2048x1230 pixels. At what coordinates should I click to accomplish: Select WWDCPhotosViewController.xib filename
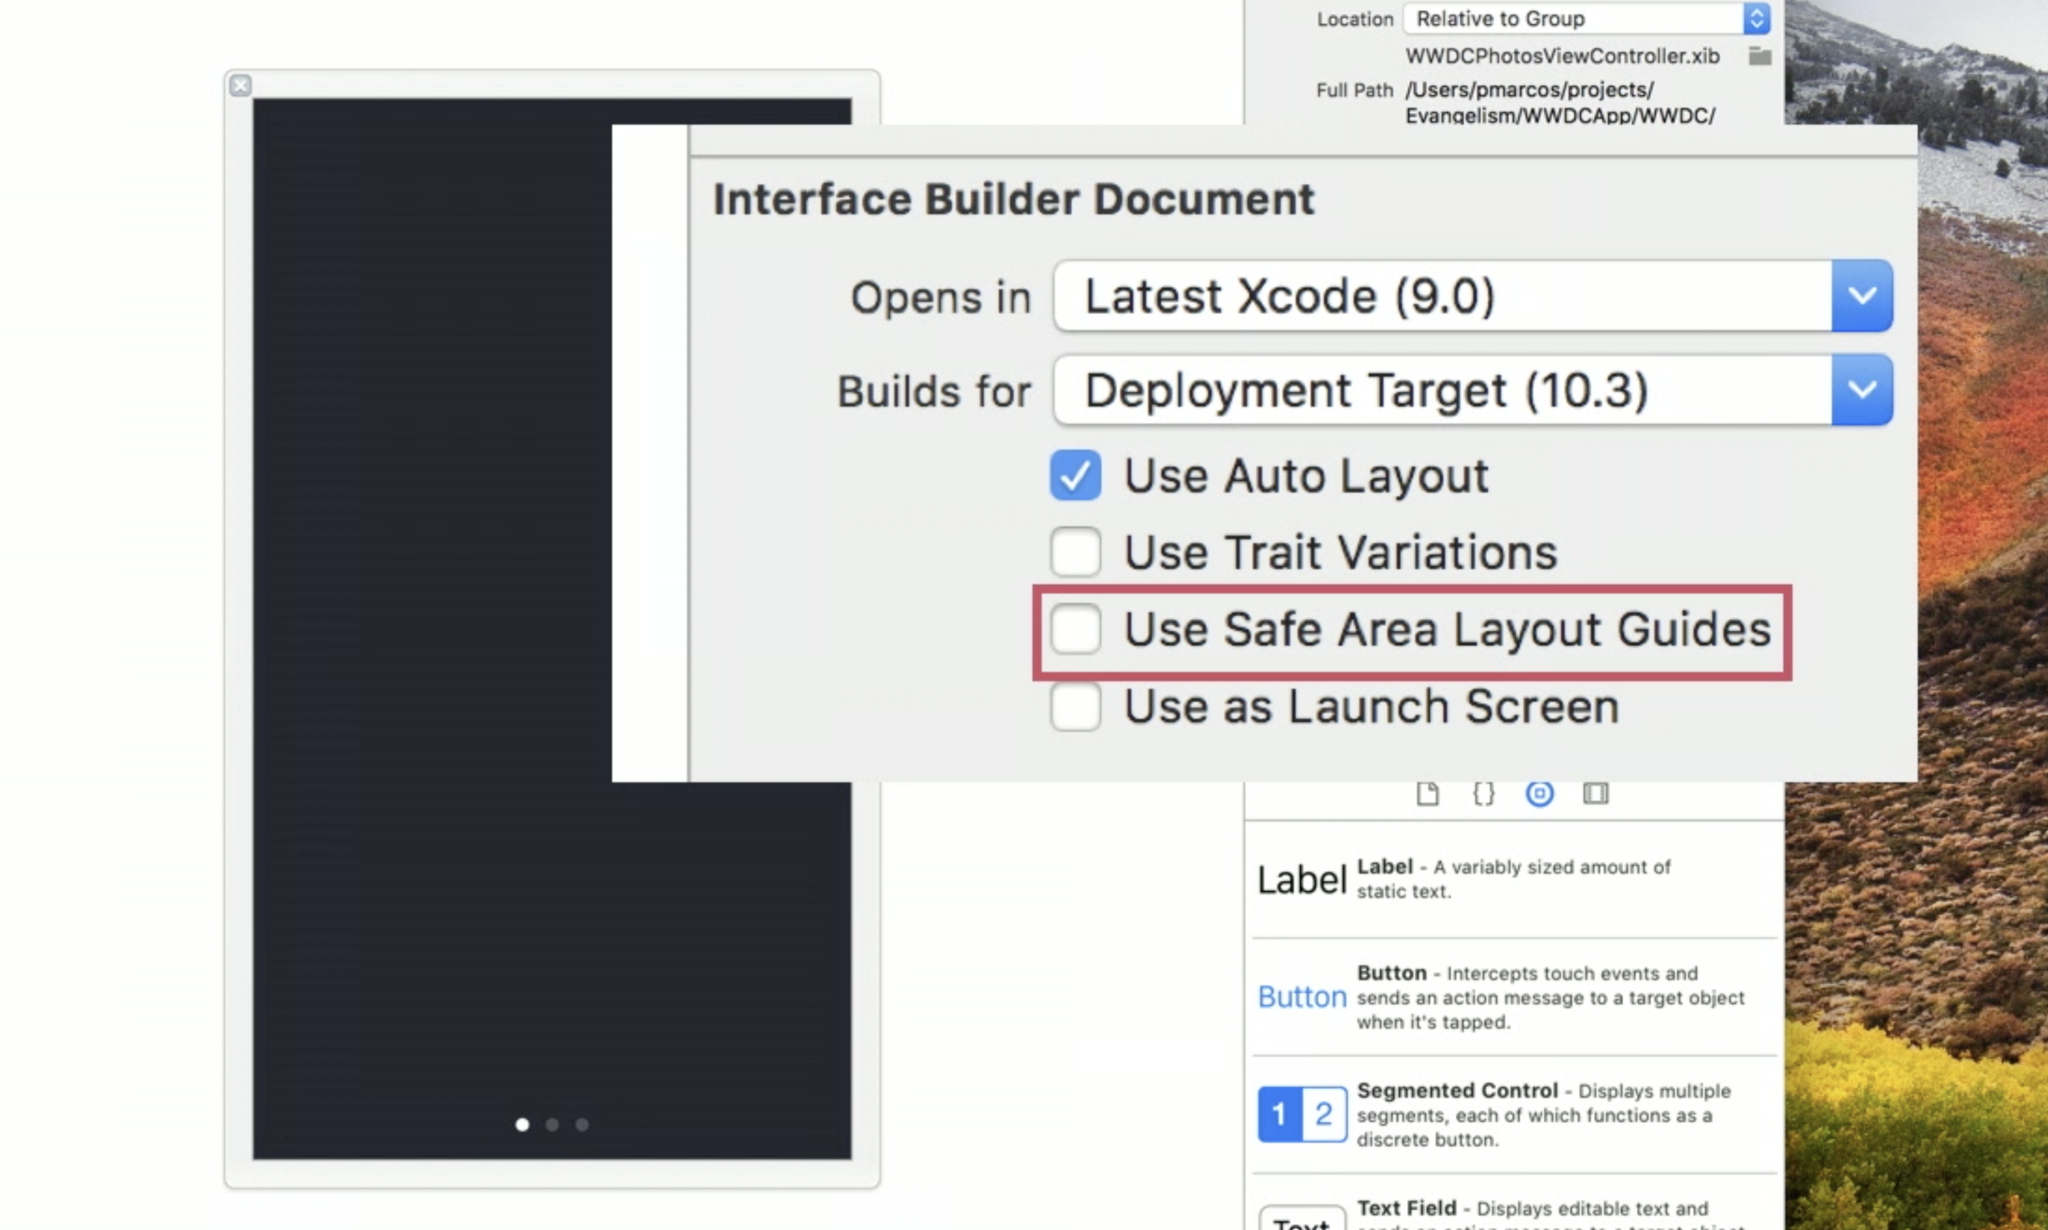click(x=1555, y=56)
